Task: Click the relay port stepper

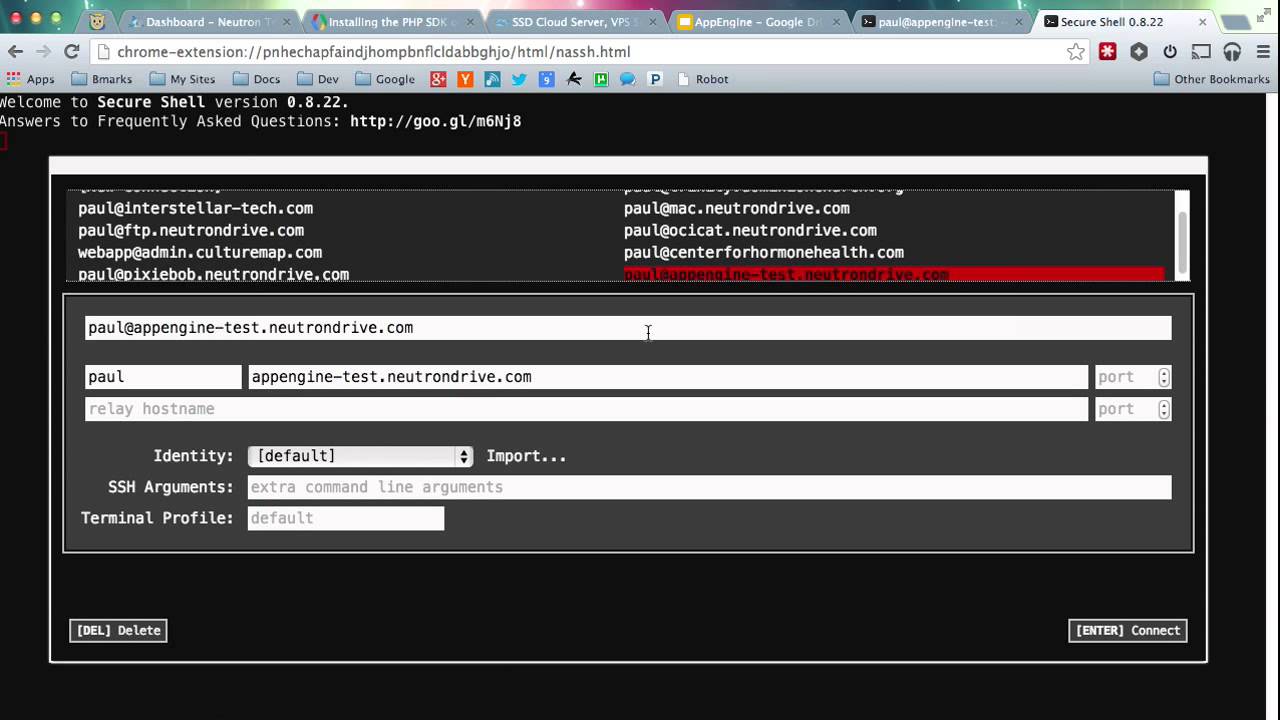Action: point(1164,409)
